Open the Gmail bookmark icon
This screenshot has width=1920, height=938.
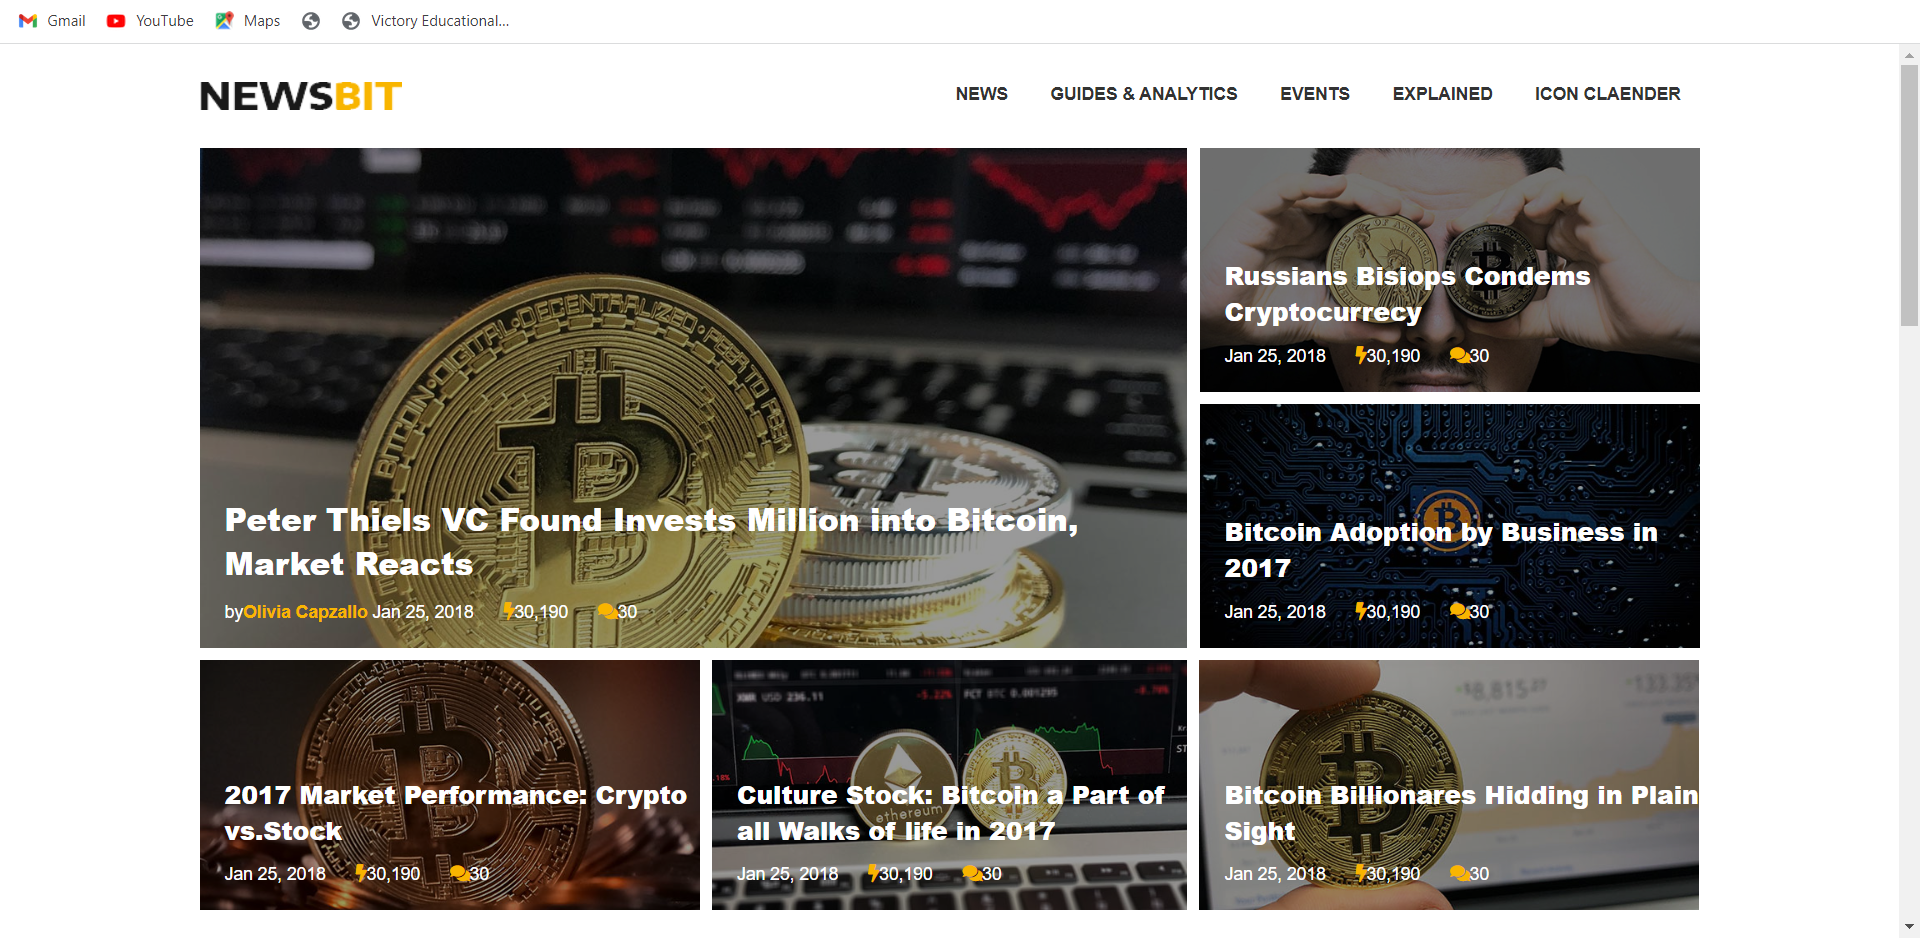[28, 21]
